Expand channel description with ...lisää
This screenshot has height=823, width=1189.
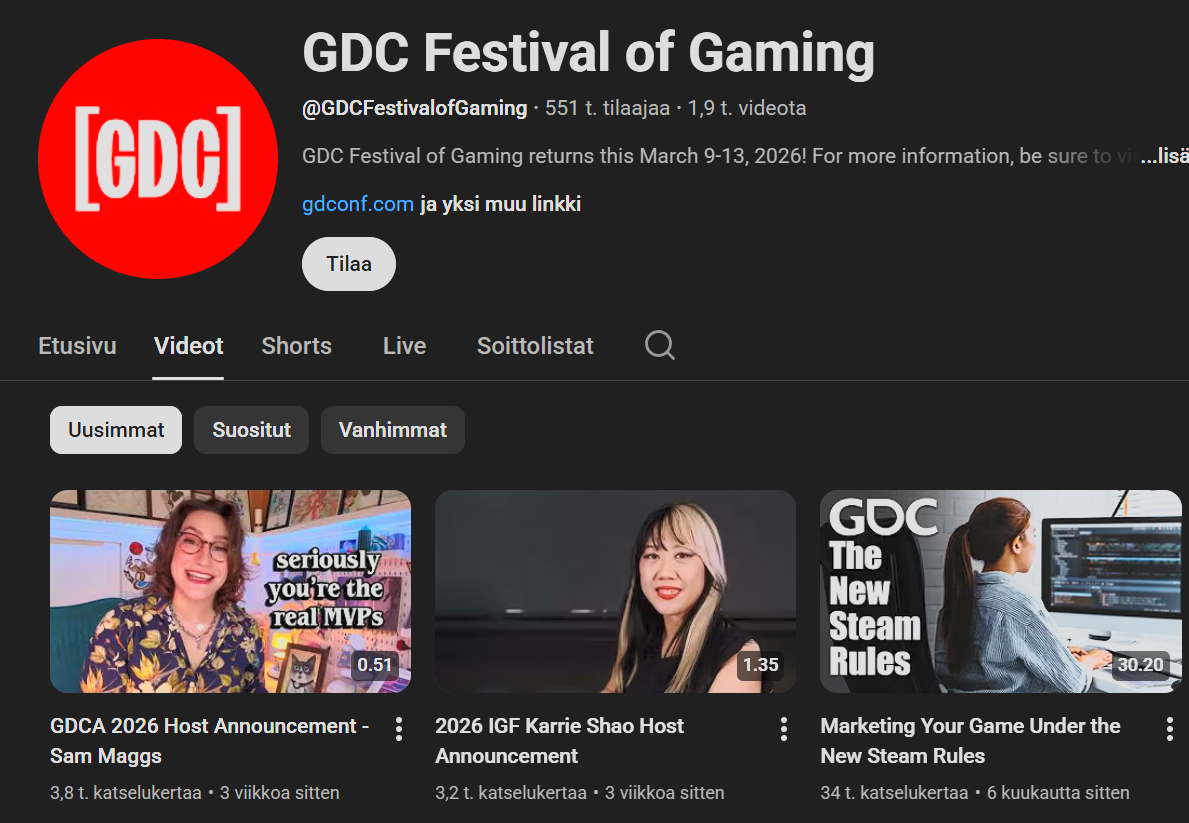(x=1164, y=156)
